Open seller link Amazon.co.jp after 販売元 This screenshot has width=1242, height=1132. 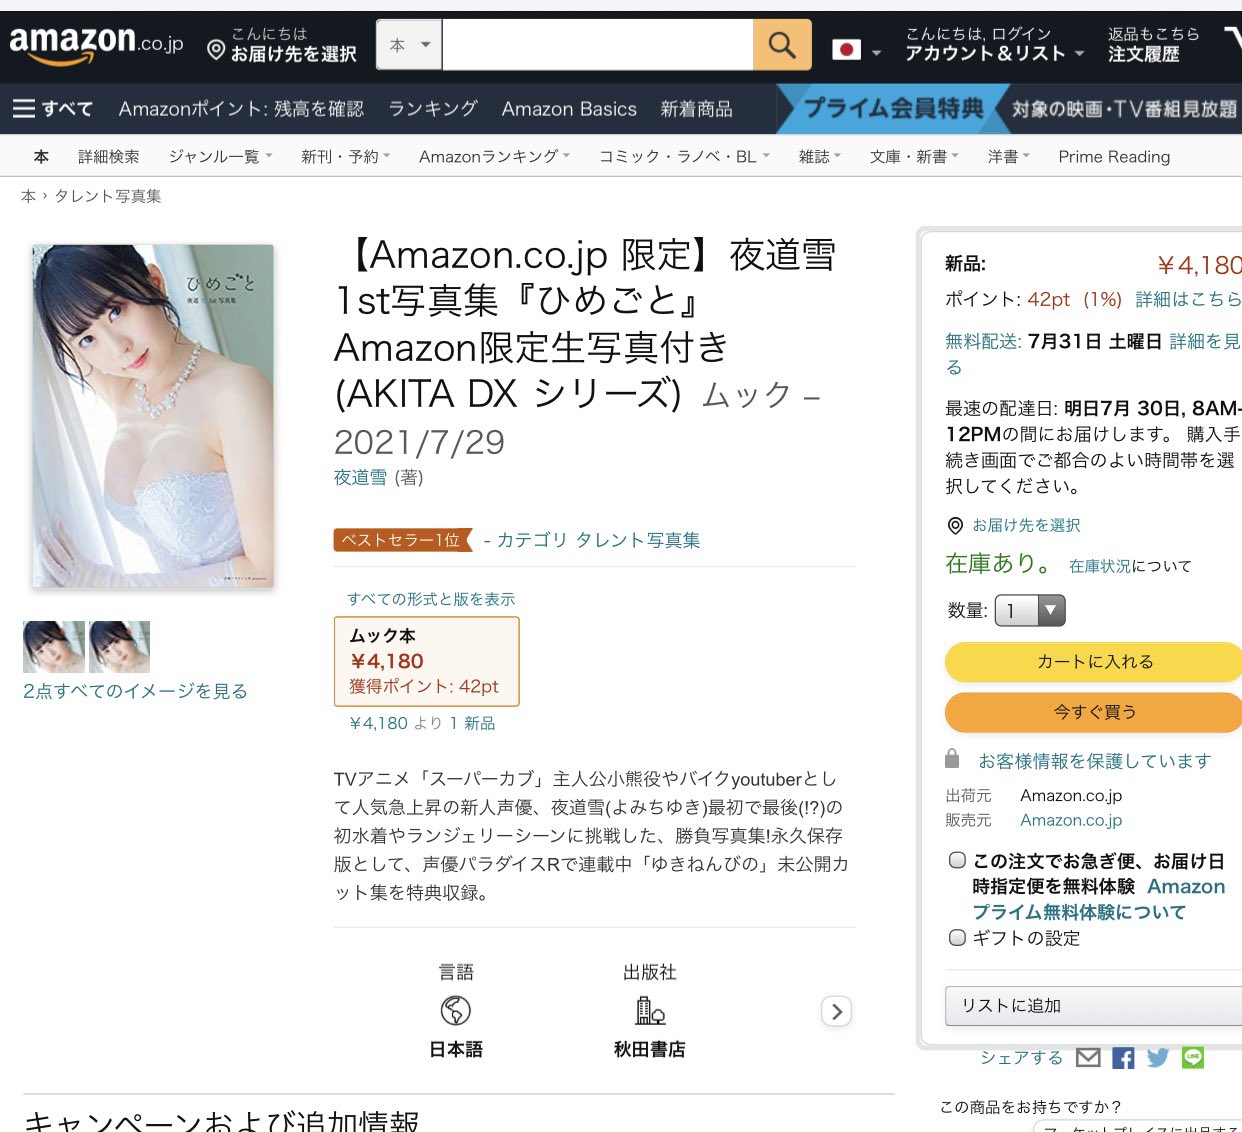tap(1071, 820)
